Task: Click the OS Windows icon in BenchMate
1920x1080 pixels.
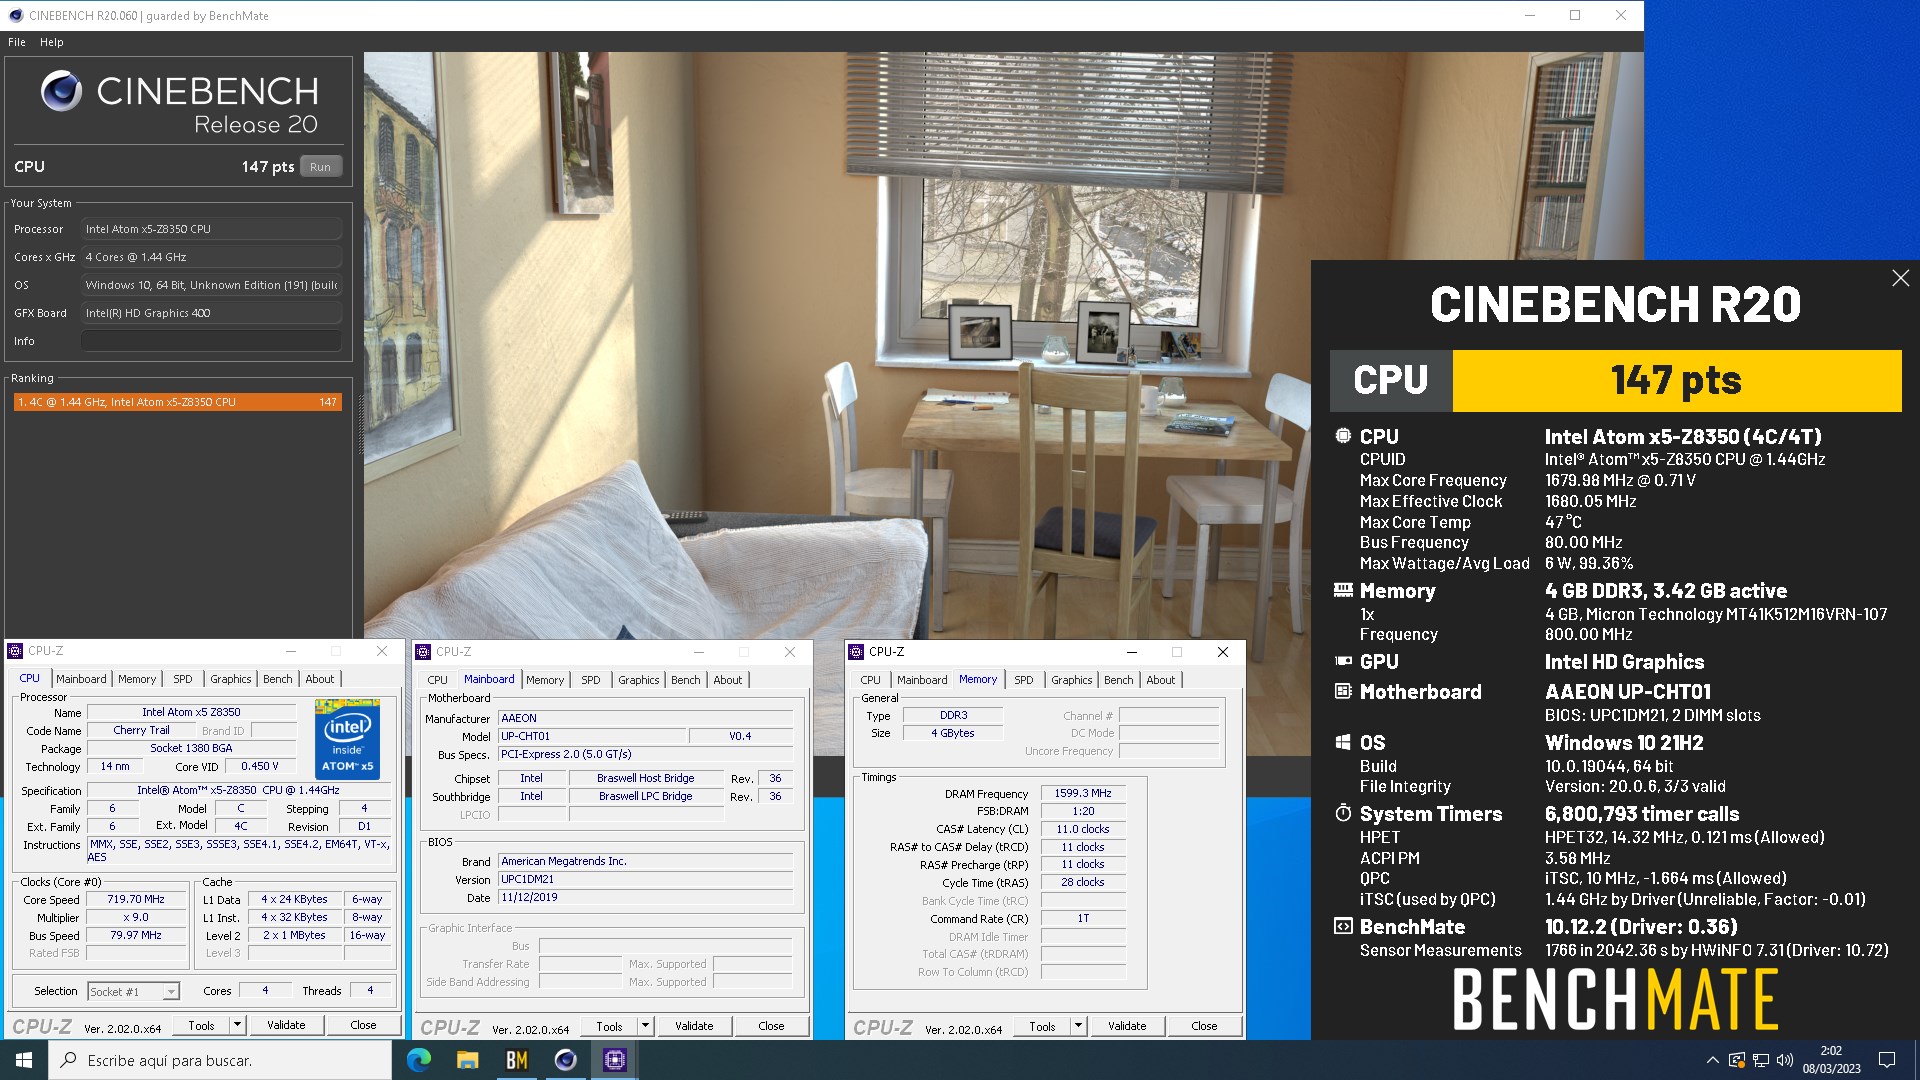Action: click(1343, 742)
